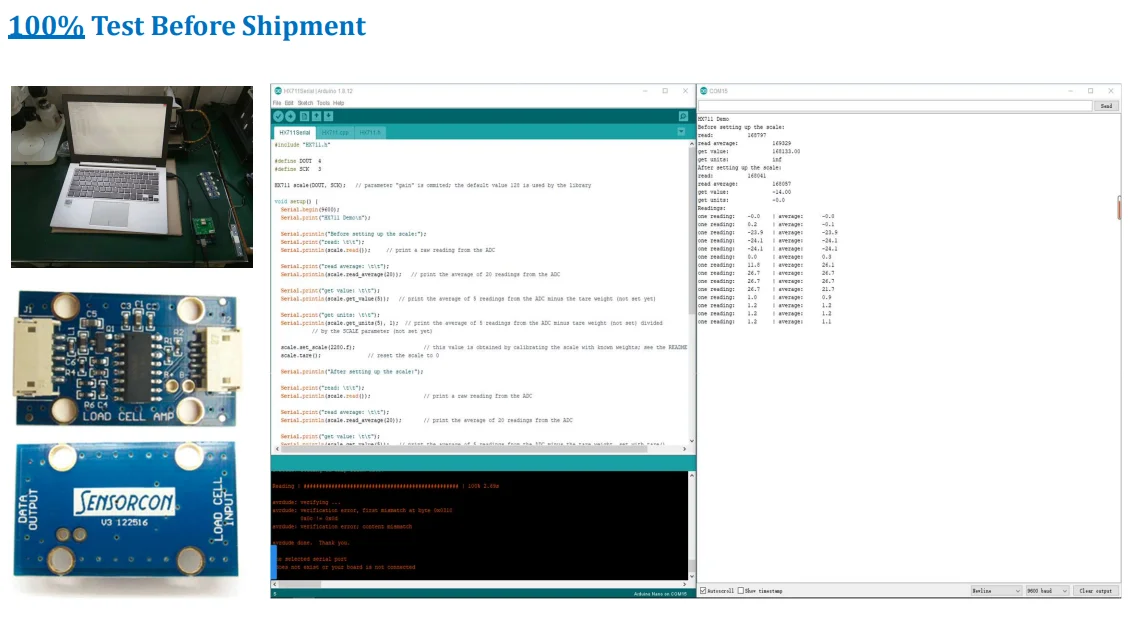This screenshot has height=620, width=1131.
Task: Enable the Show timestamp checkbox
Action: click(x=740, y=590)
